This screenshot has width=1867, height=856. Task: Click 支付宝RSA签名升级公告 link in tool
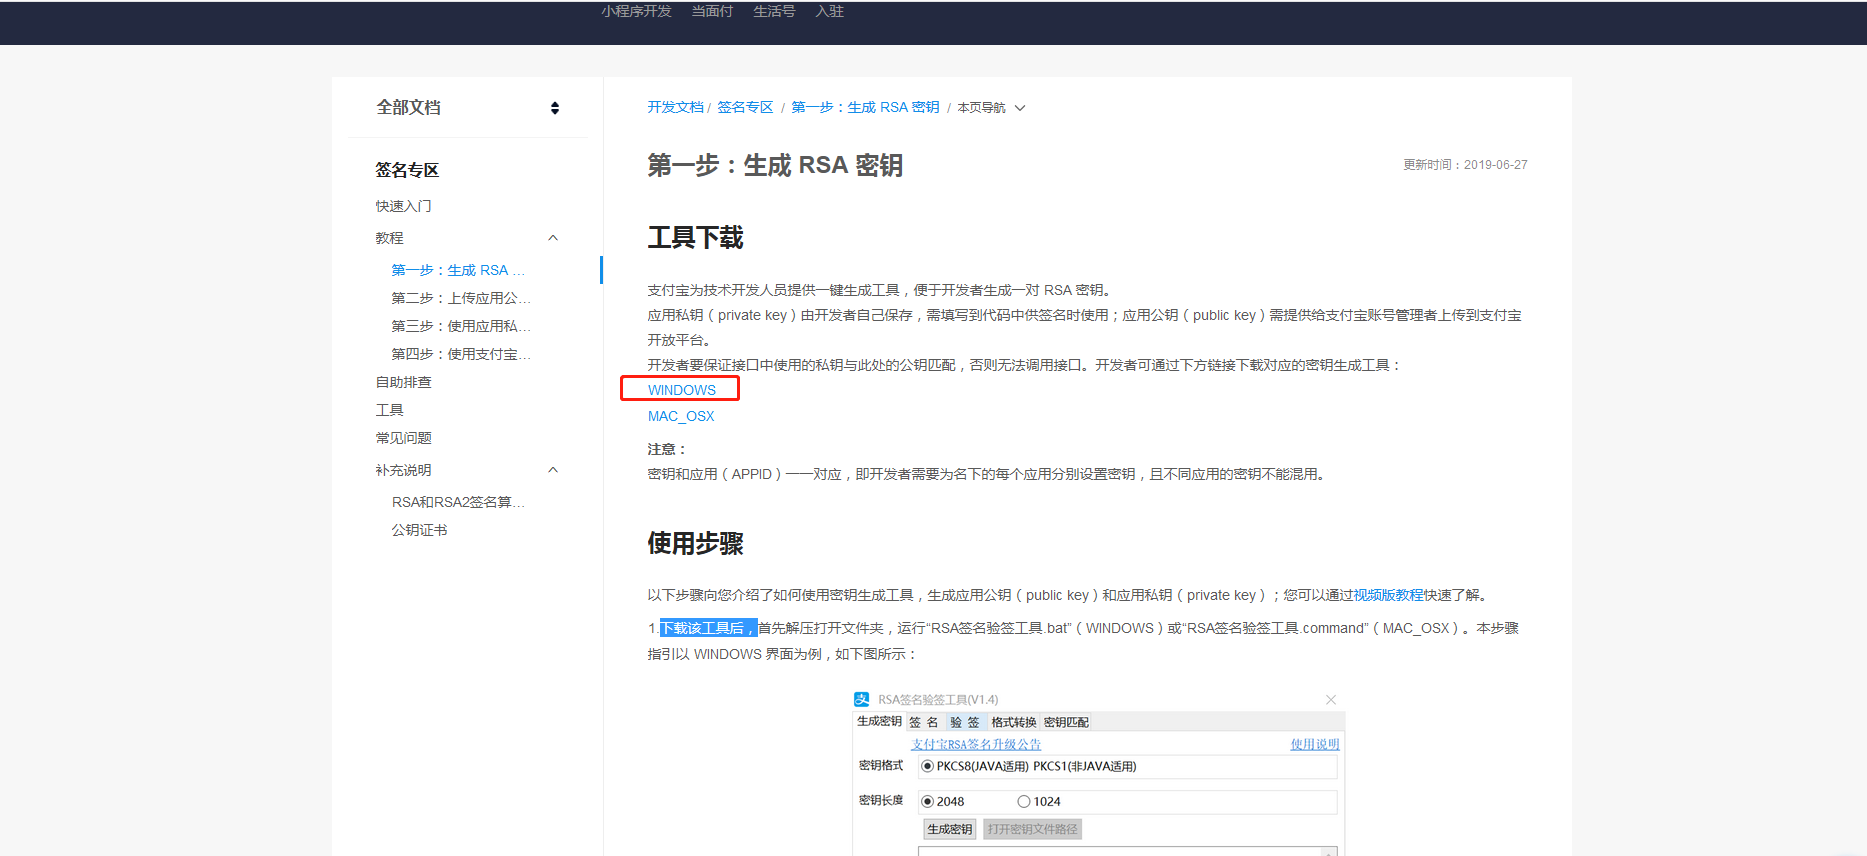976,744
